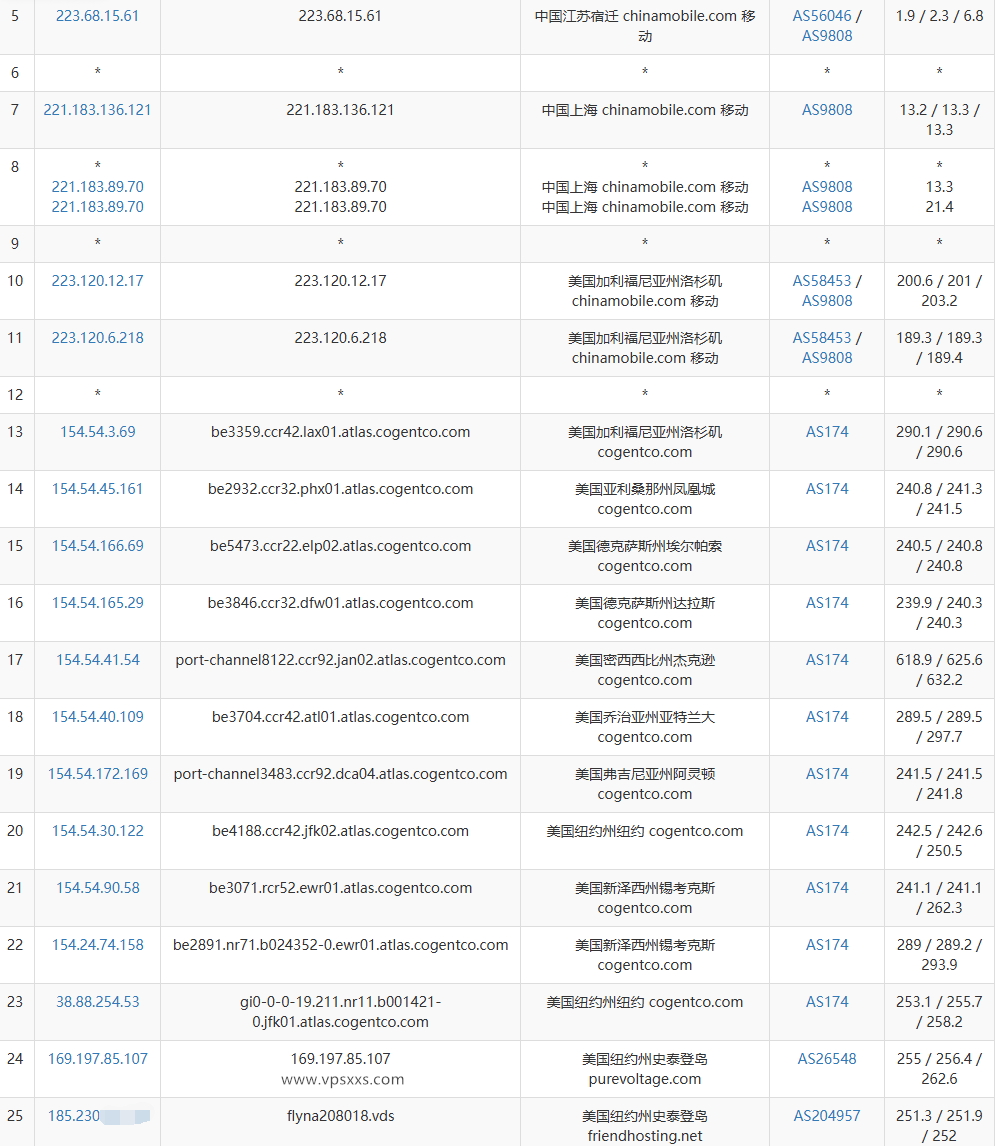Open the 154.54.40.109 IP link
Screen dimensions: 995x1146
pos(97,717)
